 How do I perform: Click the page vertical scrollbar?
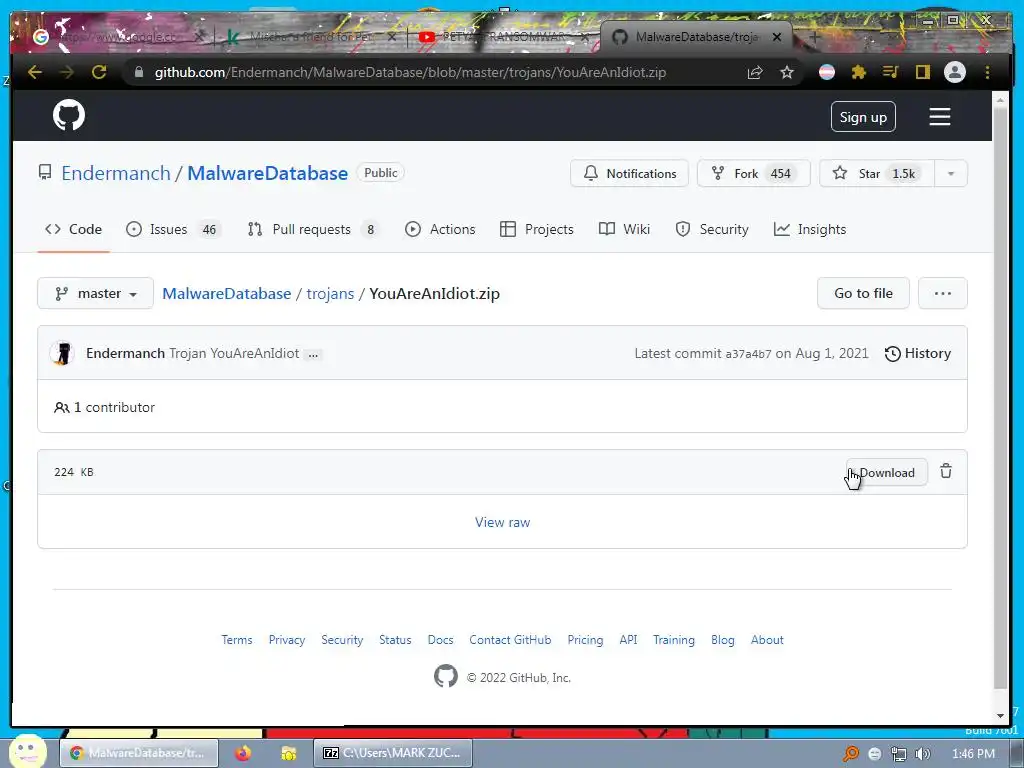[1000, 397]
